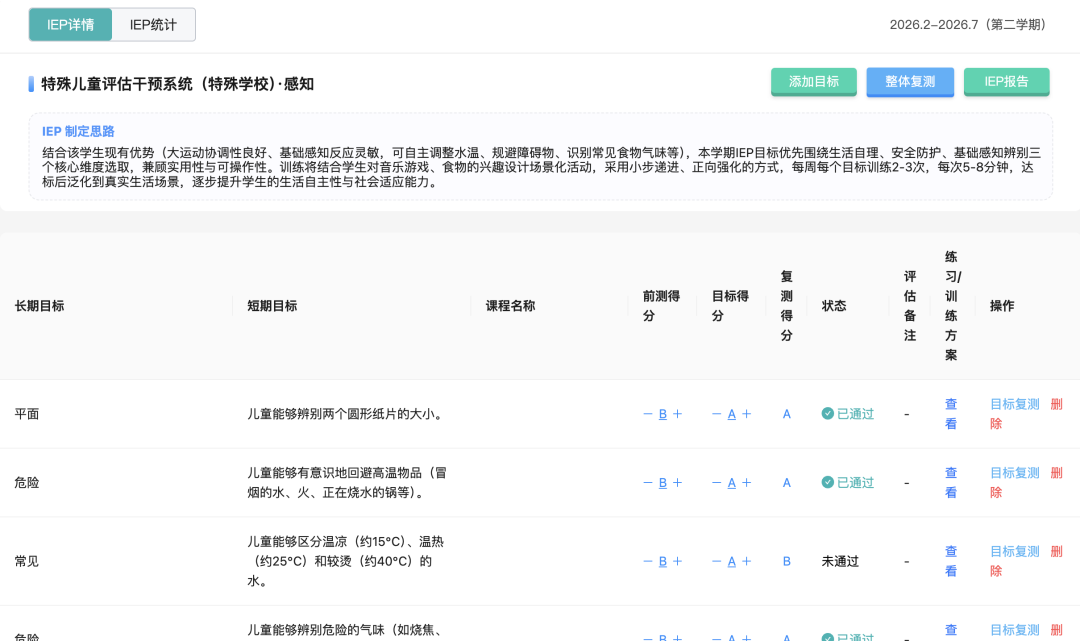Click the 已通过 check icon in 回避高温物品 row

tap(828, 482)
